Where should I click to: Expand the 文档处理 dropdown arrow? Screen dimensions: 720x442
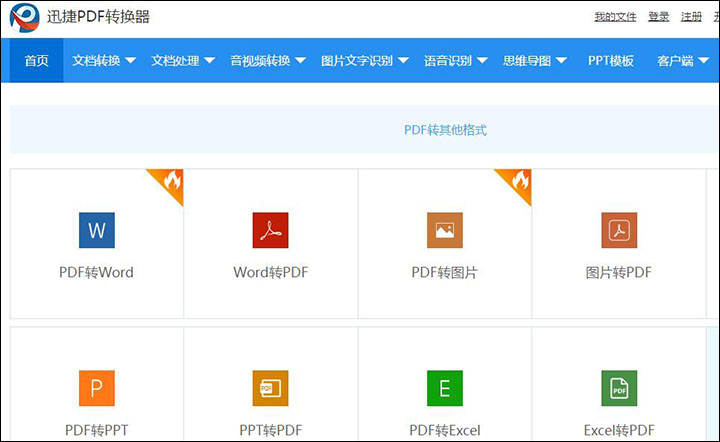pyautogui.click(x=209, y=61)
